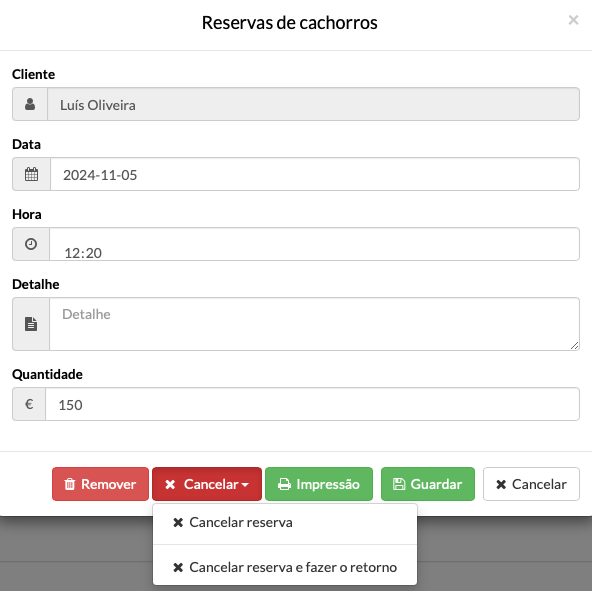Expand the red Cancelar dropdown caret

click(x=245, y=485)
